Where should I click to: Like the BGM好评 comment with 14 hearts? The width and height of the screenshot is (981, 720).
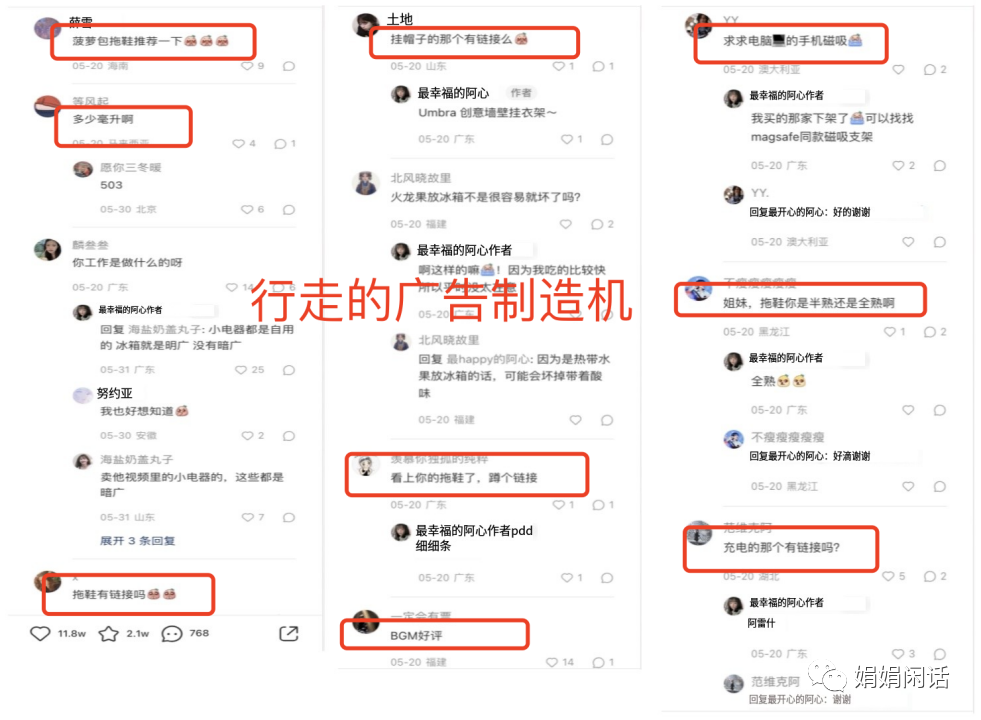pos(552,662)
